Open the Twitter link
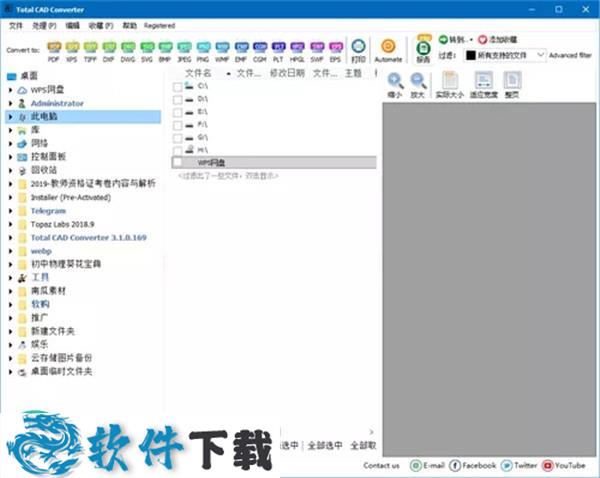 519,465
